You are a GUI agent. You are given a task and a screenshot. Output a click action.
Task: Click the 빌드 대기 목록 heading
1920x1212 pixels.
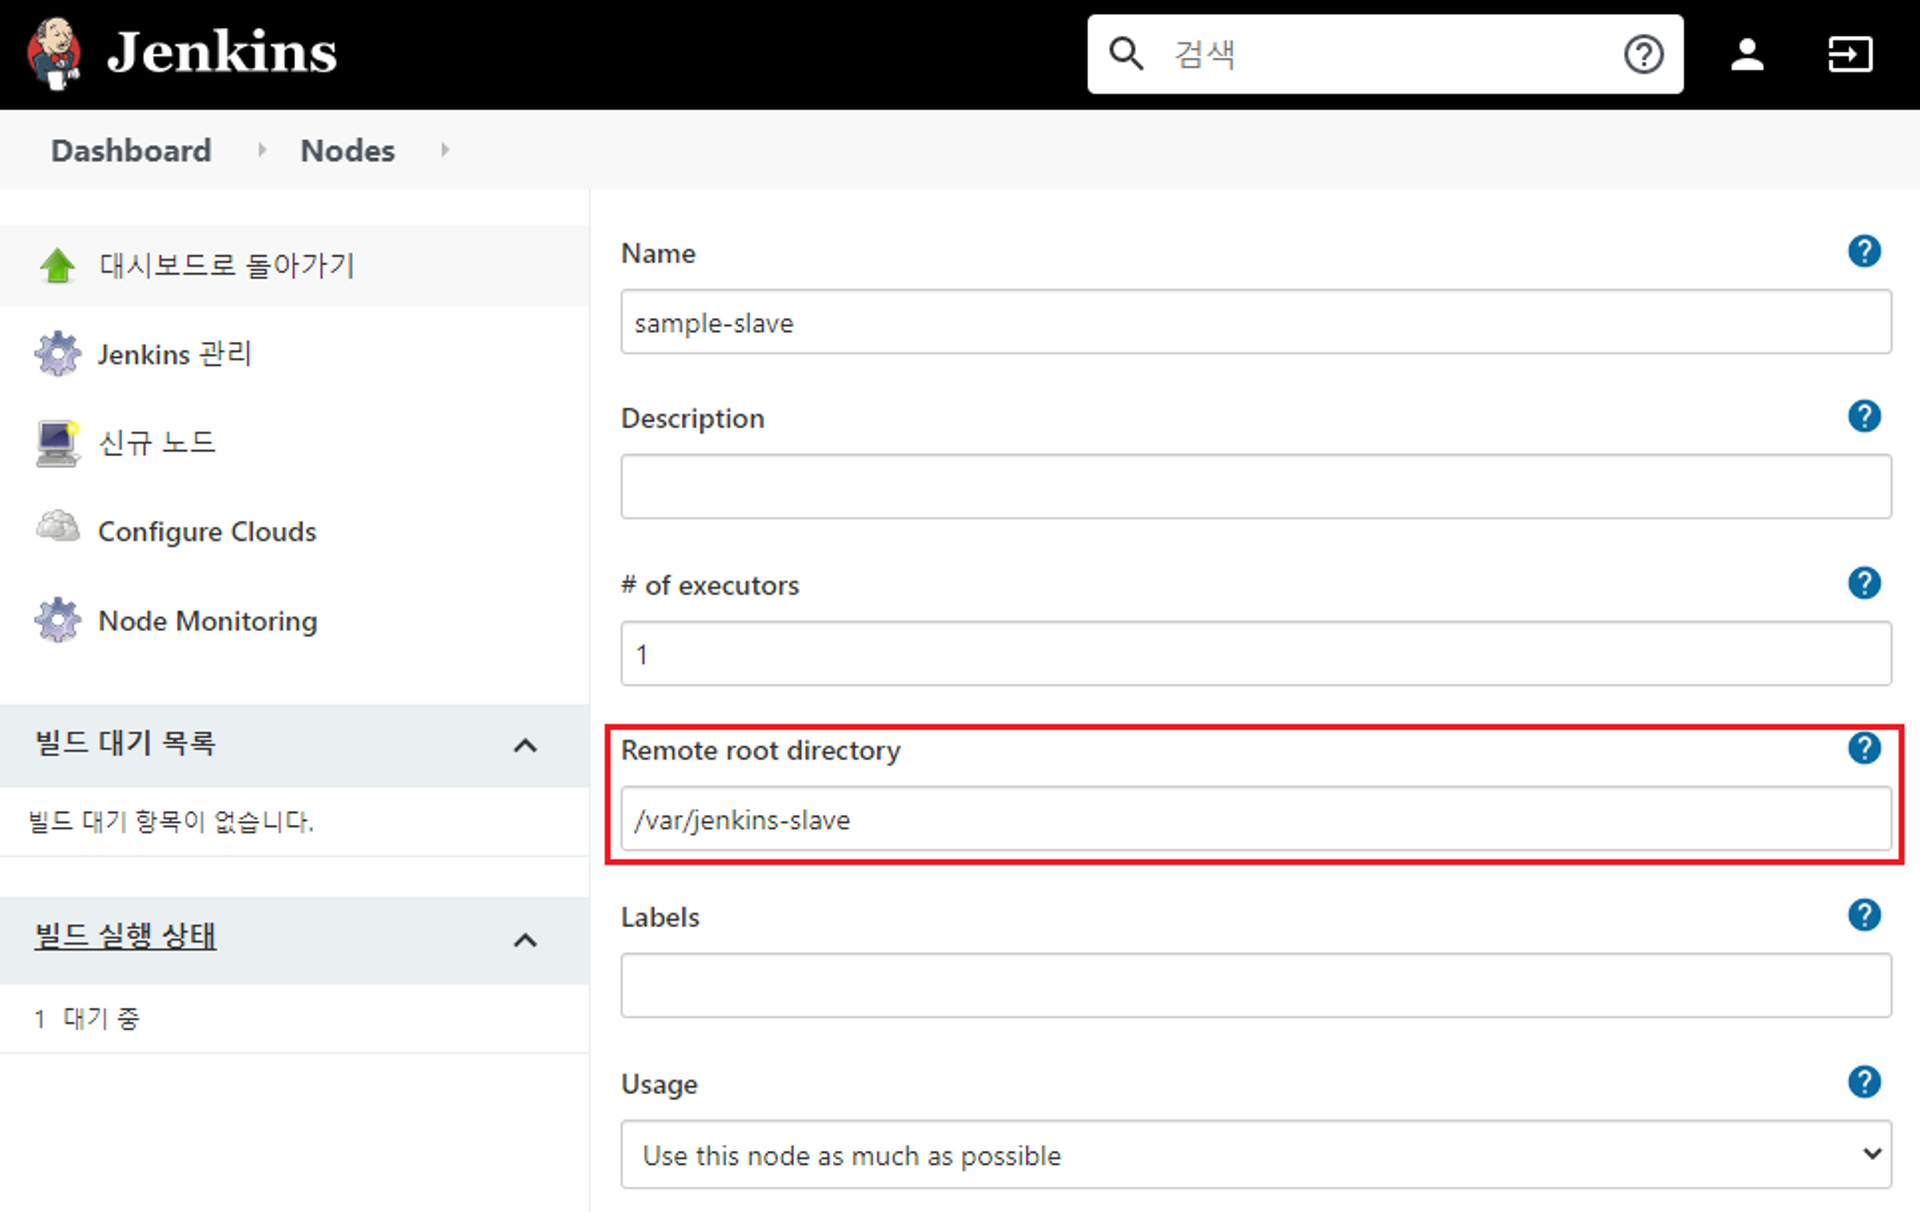click(125, 743)
